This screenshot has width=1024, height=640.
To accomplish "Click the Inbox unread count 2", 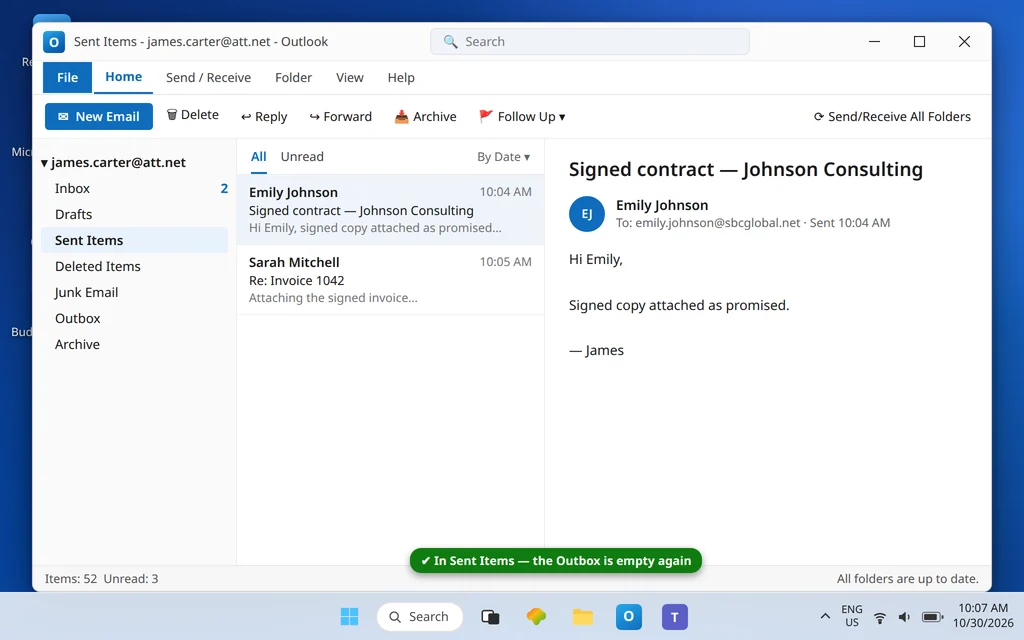I will (x=224, y=188).
